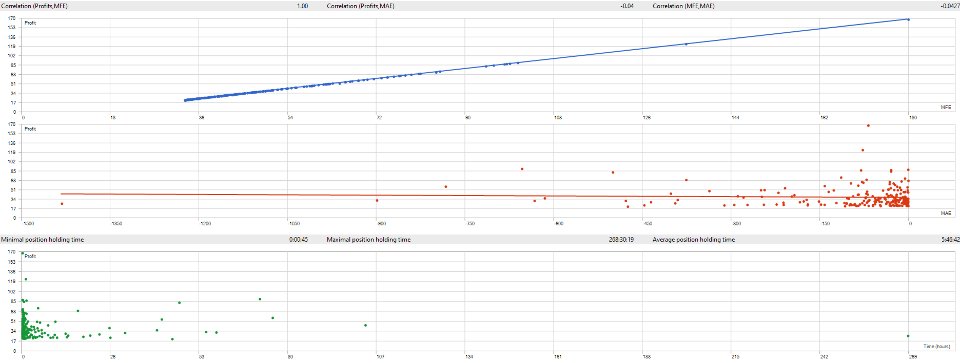The image size is (960, 363).
Task: Click the Time (hours) axis label
Action: click(x=937, y=346)
